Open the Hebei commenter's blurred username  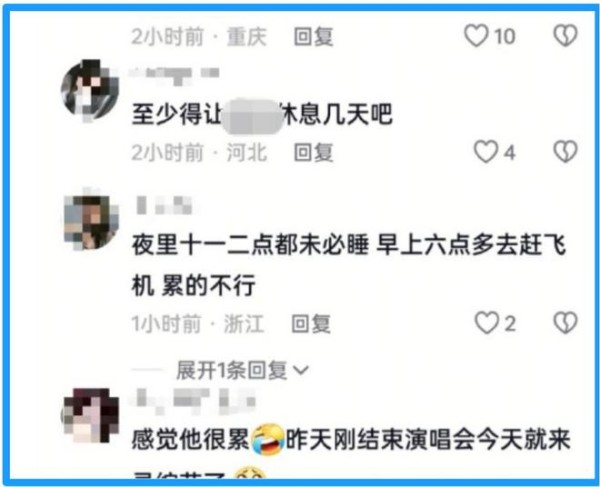(175, 74)
